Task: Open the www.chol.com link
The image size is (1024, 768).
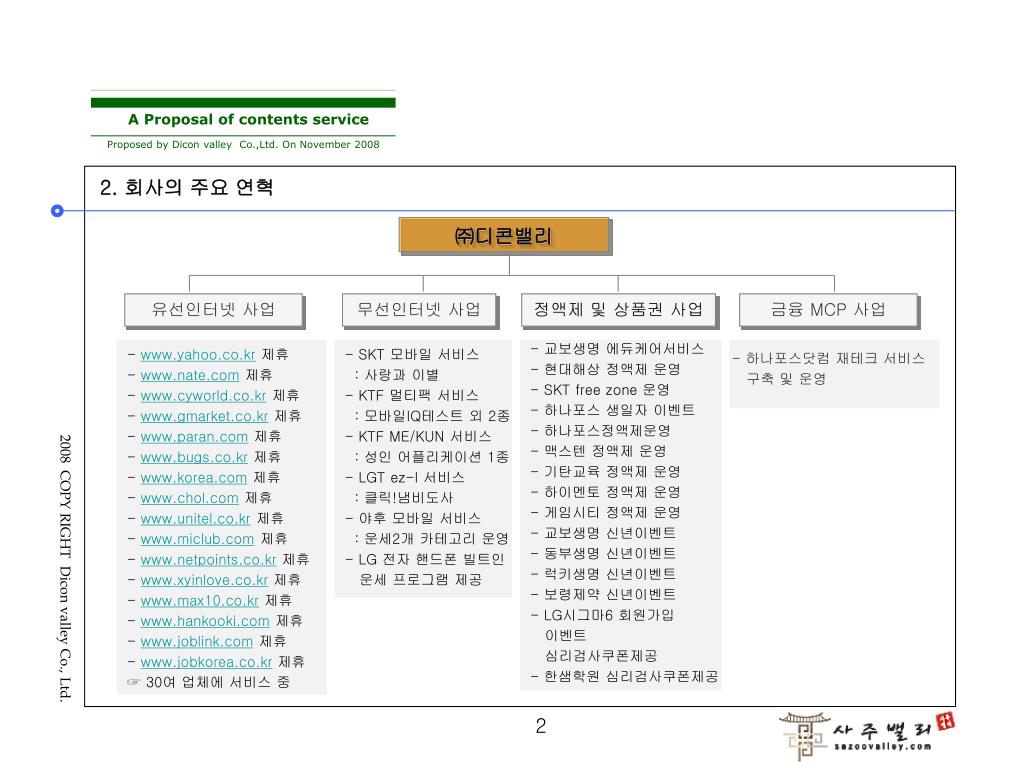Action: [189, 498]
